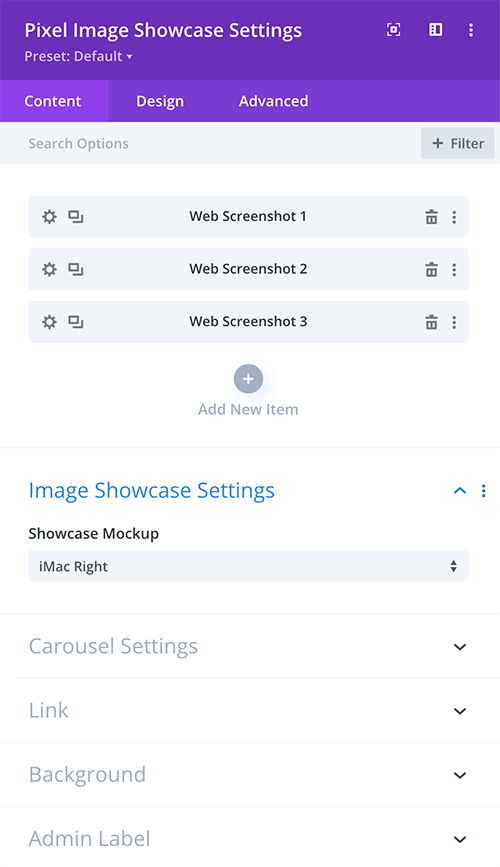Click the Filter button

pyautogui.click(x=458, y=144)
